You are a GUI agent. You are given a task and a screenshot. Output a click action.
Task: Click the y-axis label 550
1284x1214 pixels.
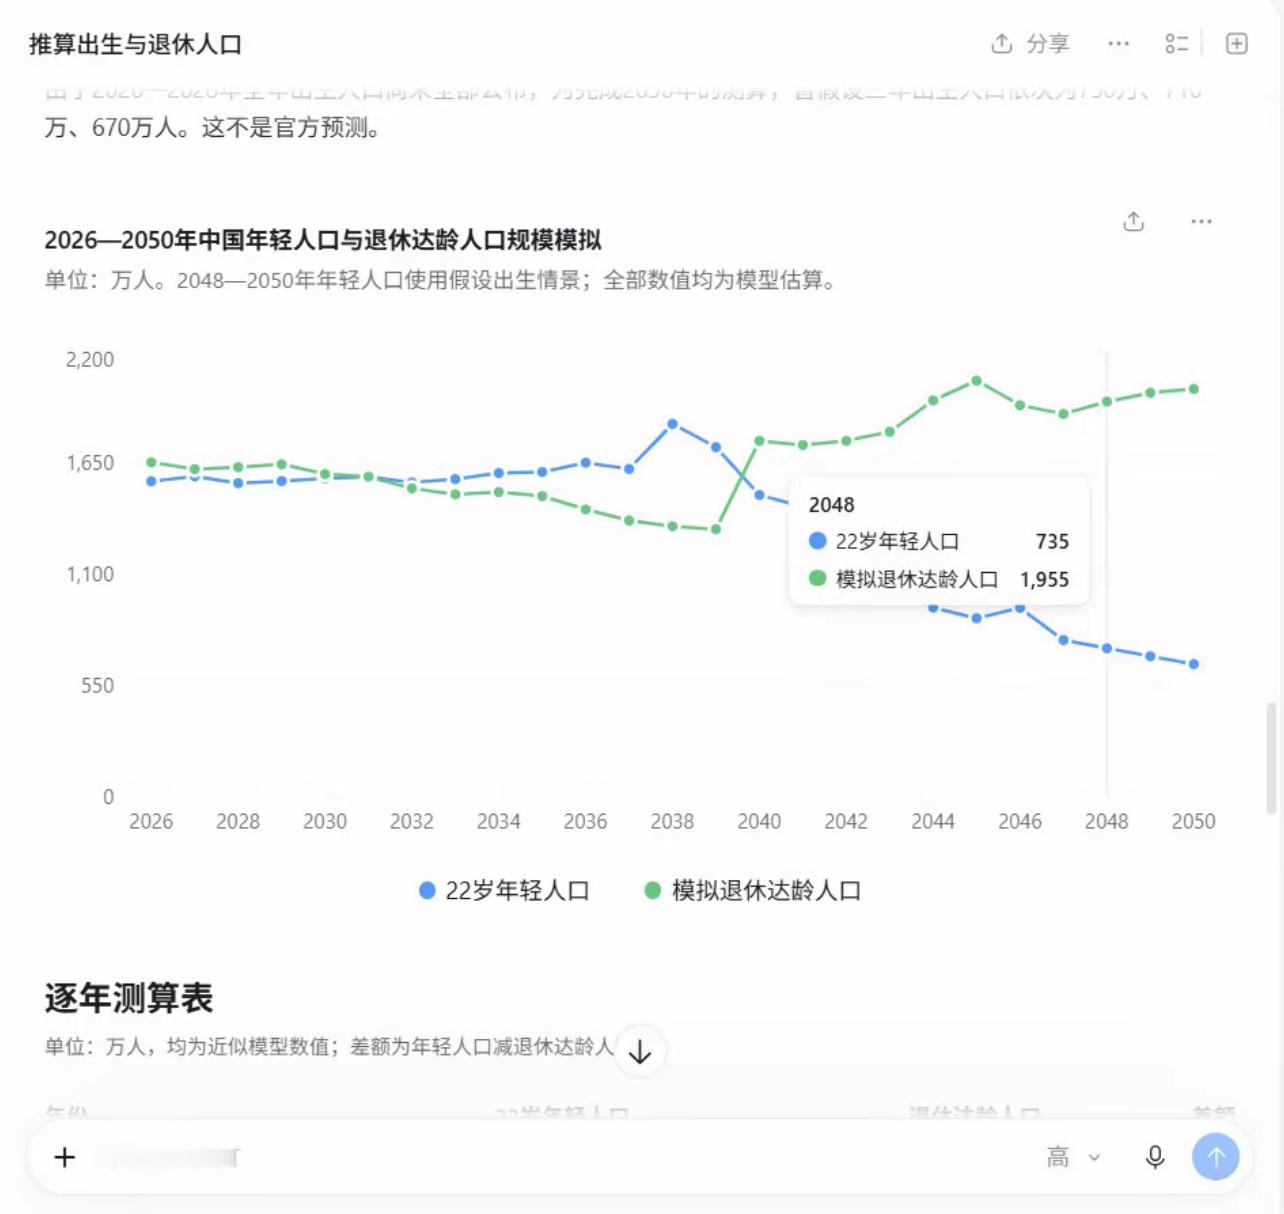(x=98, y=685)
